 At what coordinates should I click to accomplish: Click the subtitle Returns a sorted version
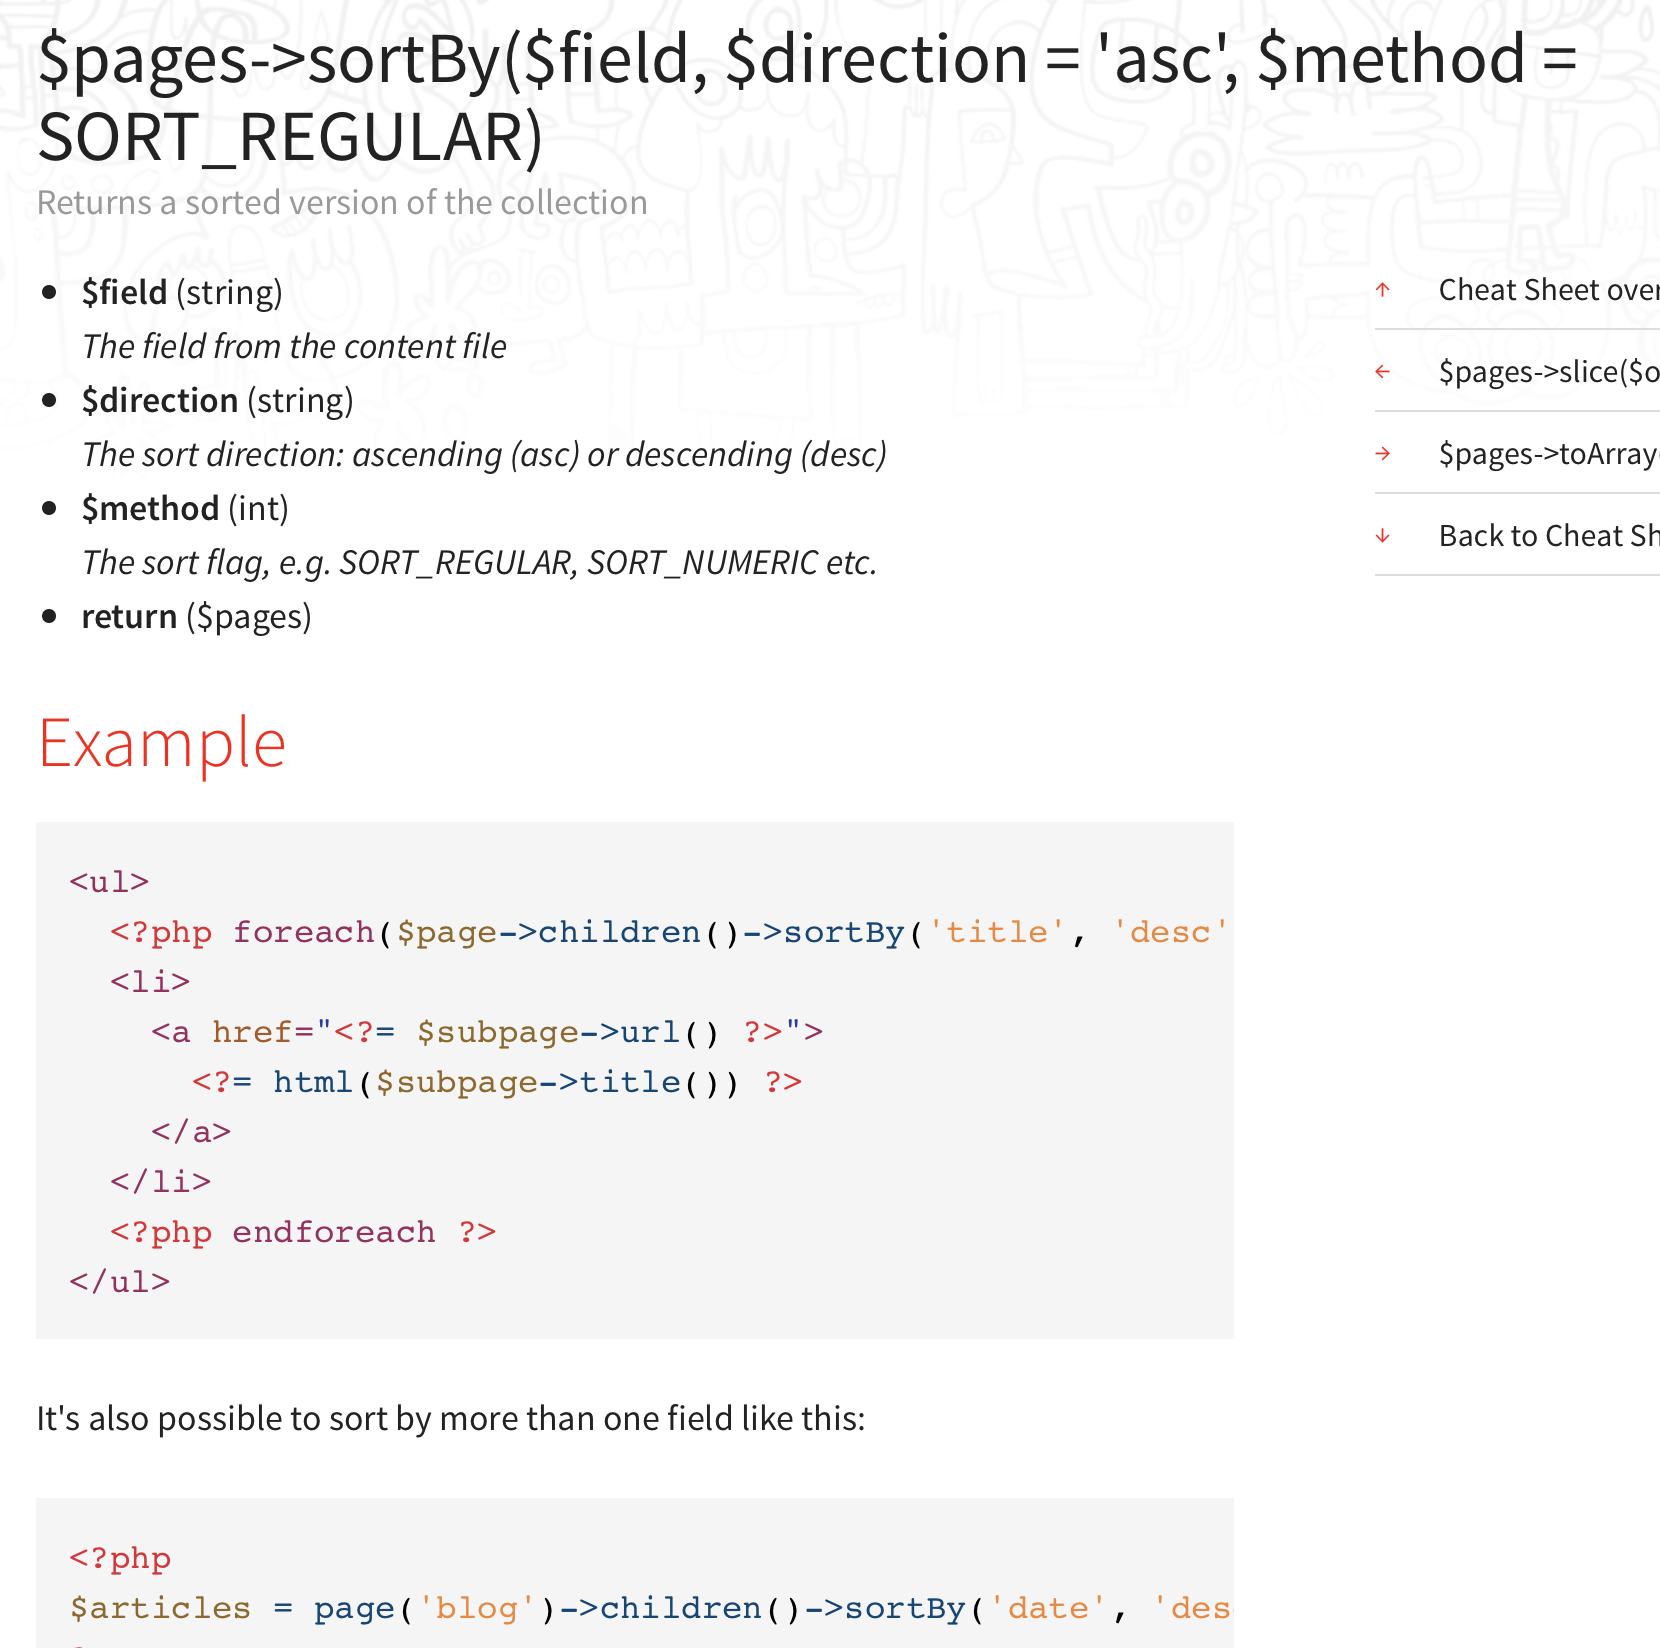[342, 201]
